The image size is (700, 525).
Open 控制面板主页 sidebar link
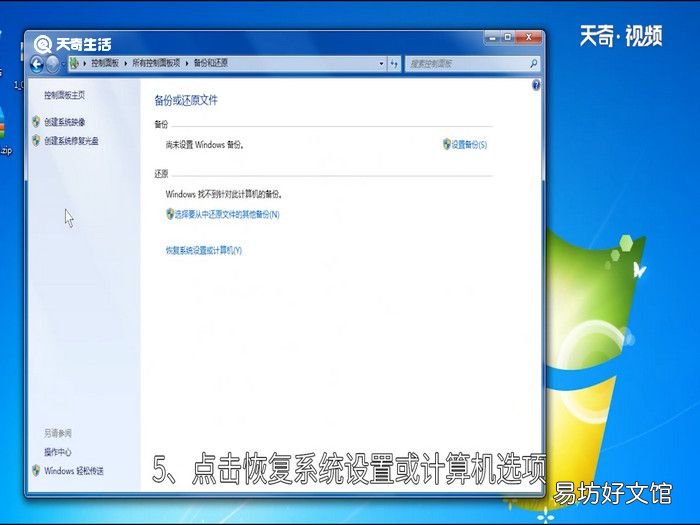click(x=65, y=95)
